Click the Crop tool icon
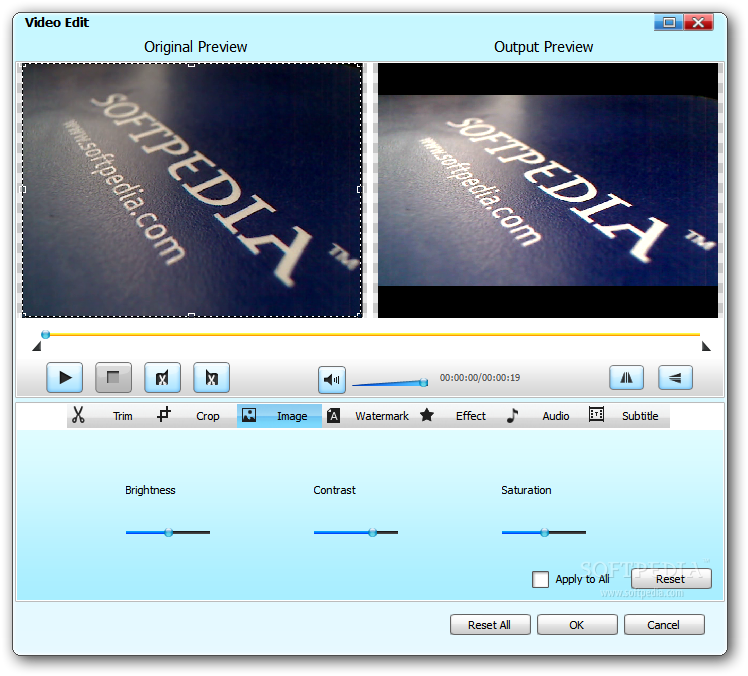This screenshot has width=748, height=676. [164, 415]
